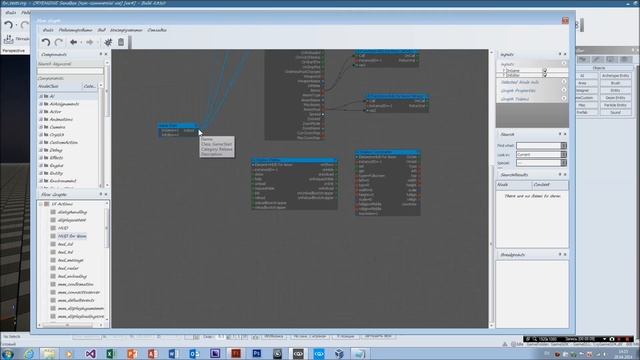Open Outlook from the taskbar
The image size is (640, 360).
(194, 353)
